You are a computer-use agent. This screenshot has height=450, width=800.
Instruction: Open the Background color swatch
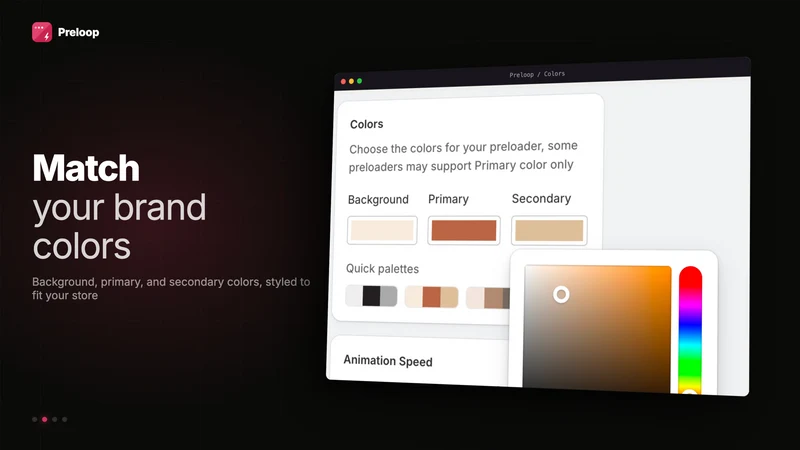(x=382, y=231)
